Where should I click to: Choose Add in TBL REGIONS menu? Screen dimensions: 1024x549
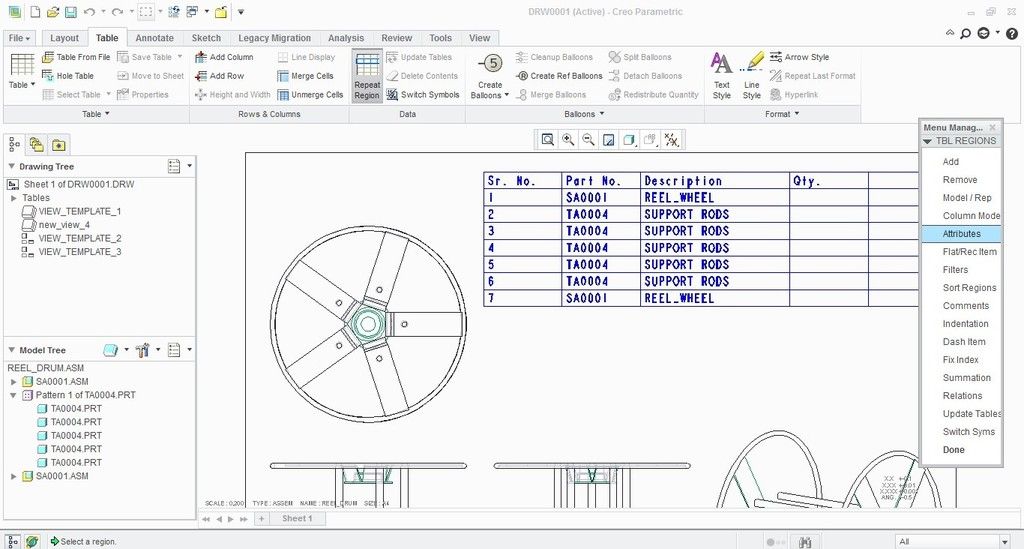[x=951, y=162]
